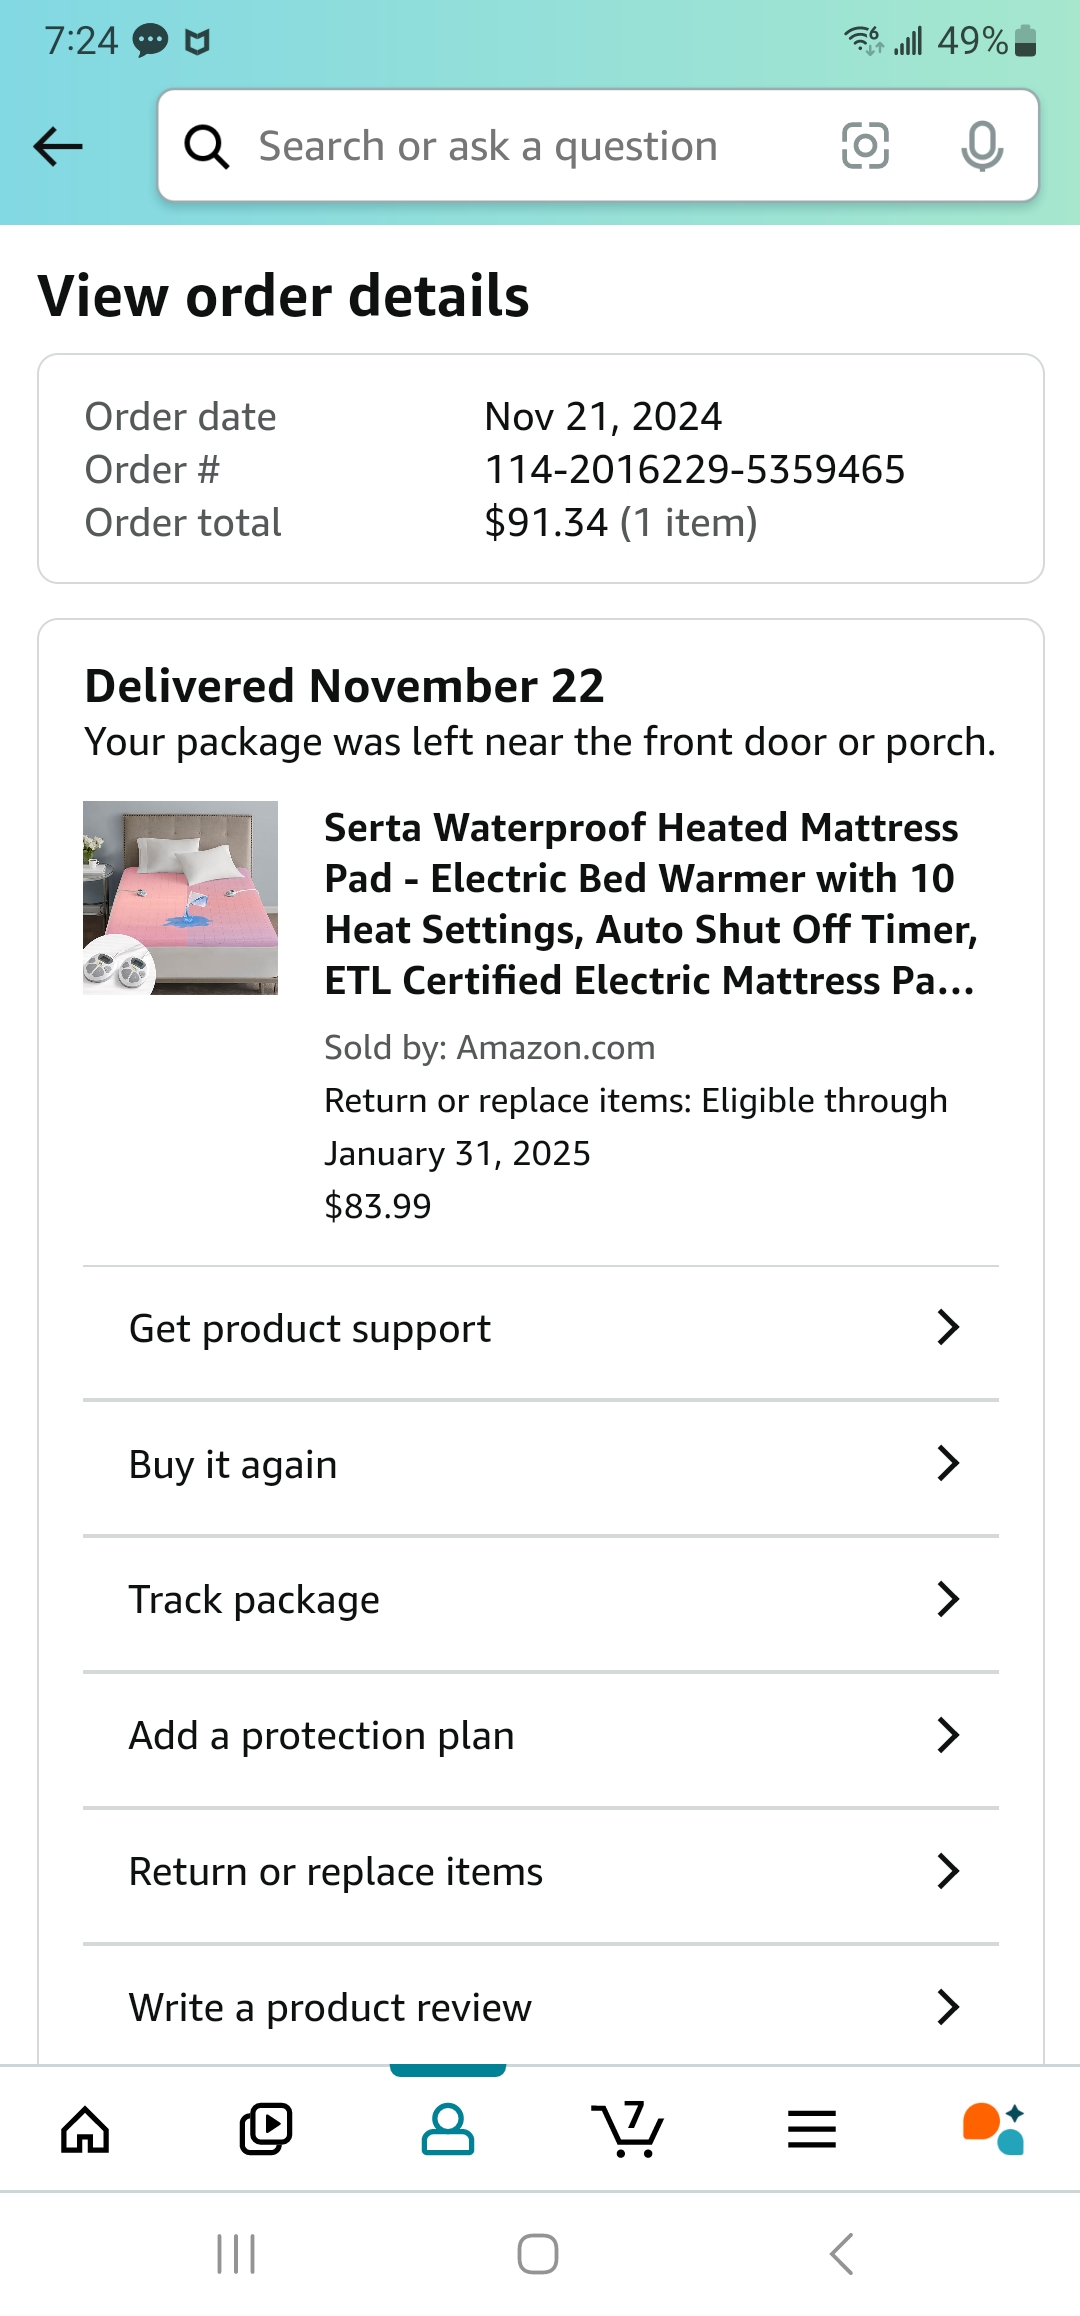Select Return or replace items

(541, 1872)
